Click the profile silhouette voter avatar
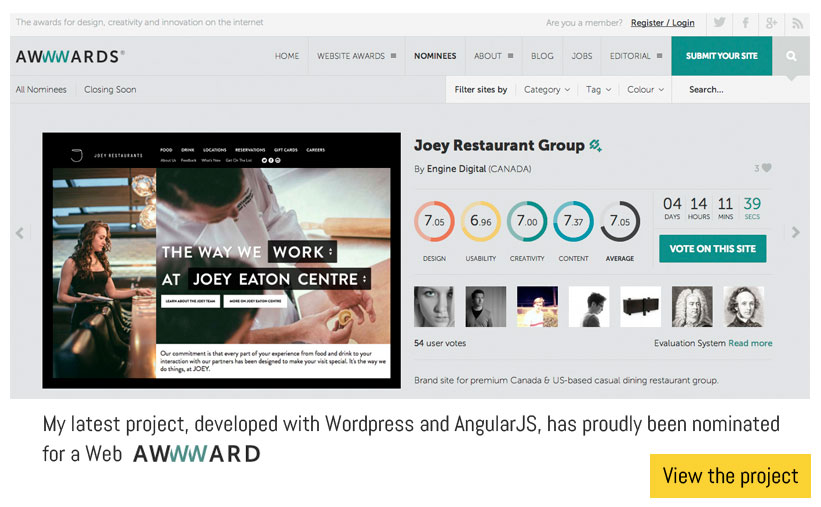 pyautogui.click(x=589, y=306)
